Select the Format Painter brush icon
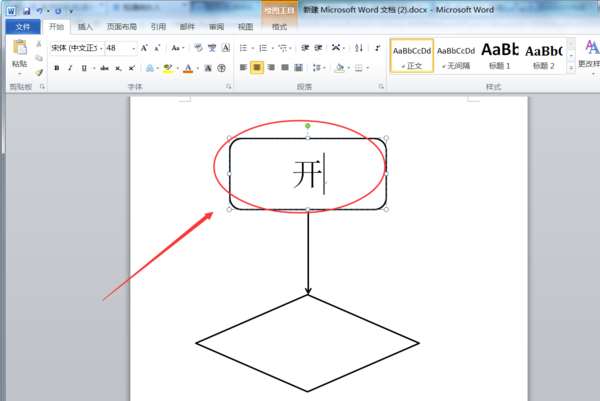This screenshot has width=600, height=401. (39, 72)
